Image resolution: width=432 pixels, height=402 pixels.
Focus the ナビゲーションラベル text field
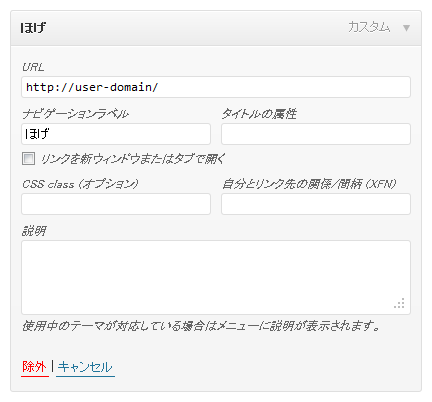(116, 134)
